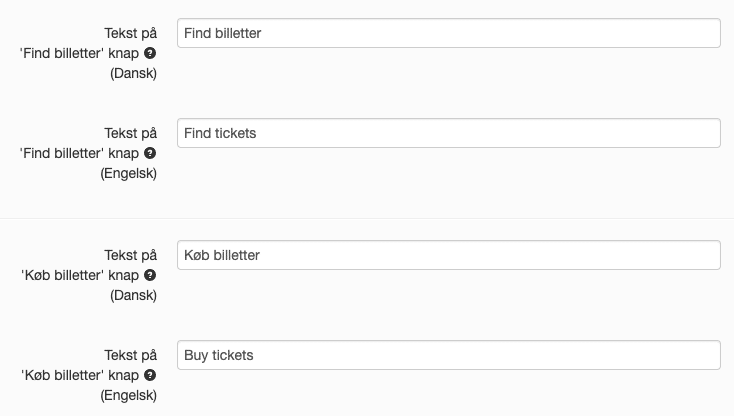Viewport: 734px width, 416px height.
Task: Click the 'Find tickets' text field
Action: tap(448, 133)
